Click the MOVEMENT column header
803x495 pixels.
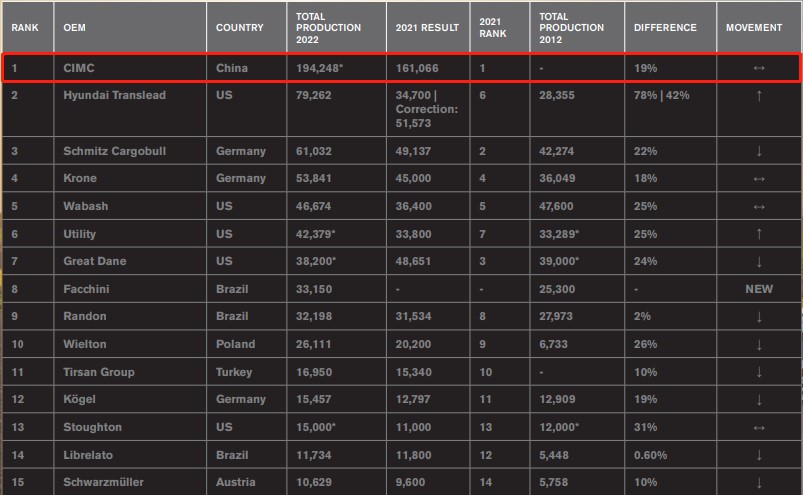754,28
